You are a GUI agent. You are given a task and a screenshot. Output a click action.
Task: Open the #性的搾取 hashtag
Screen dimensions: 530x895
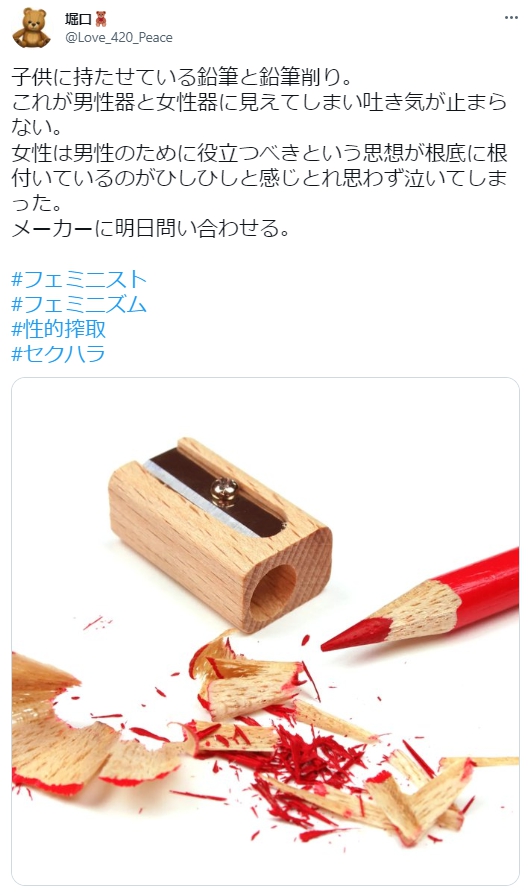tap(59, 329)
